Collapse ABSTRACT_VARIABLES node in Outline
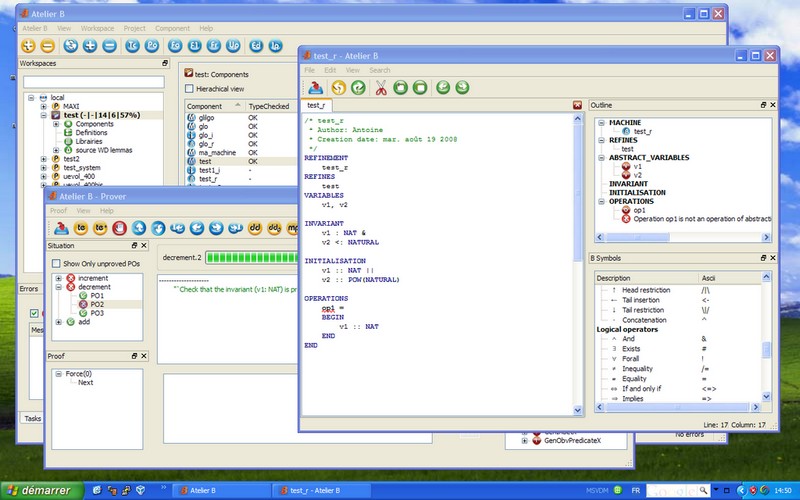The width and height of the screenshot is (800, 500). click(x=602, y=158)
